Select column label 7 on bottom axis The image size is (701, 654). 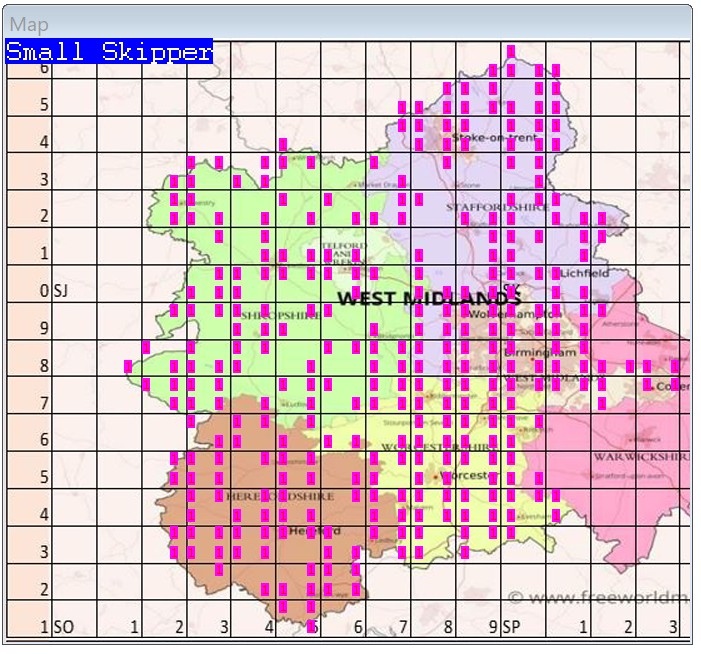402,627
